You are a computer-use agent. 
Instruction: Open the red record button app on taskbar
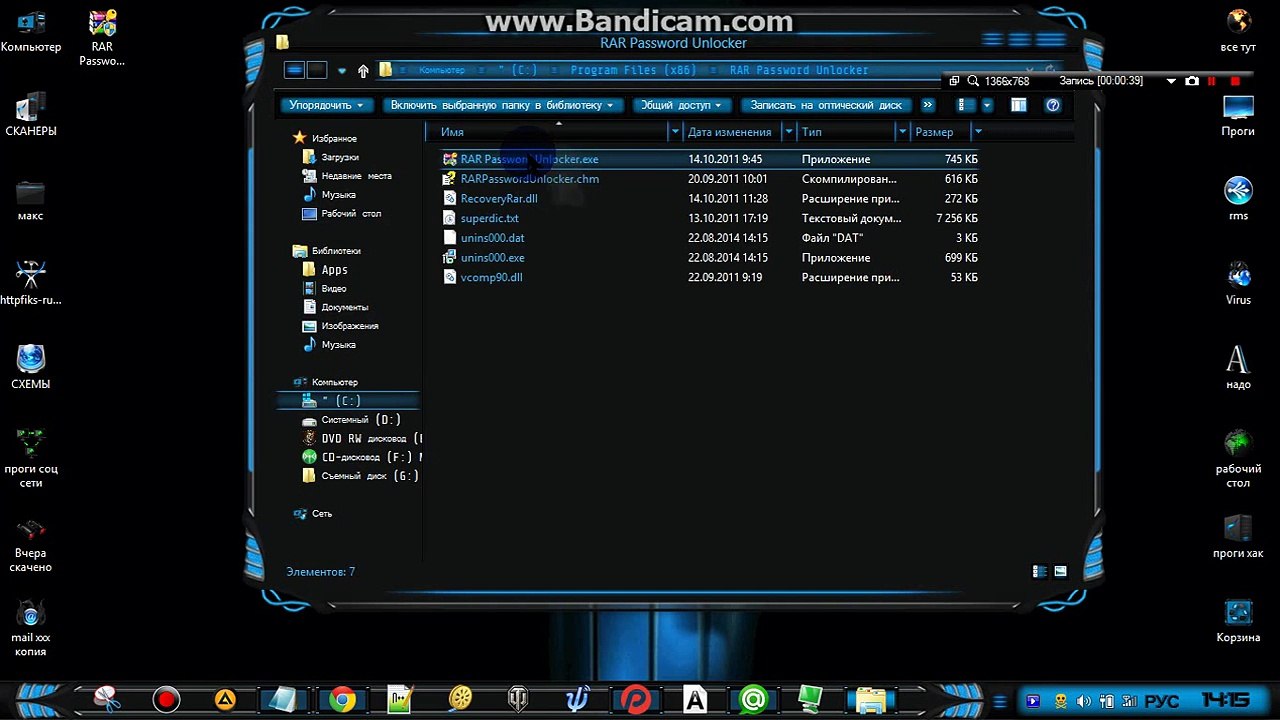[167, 699]
